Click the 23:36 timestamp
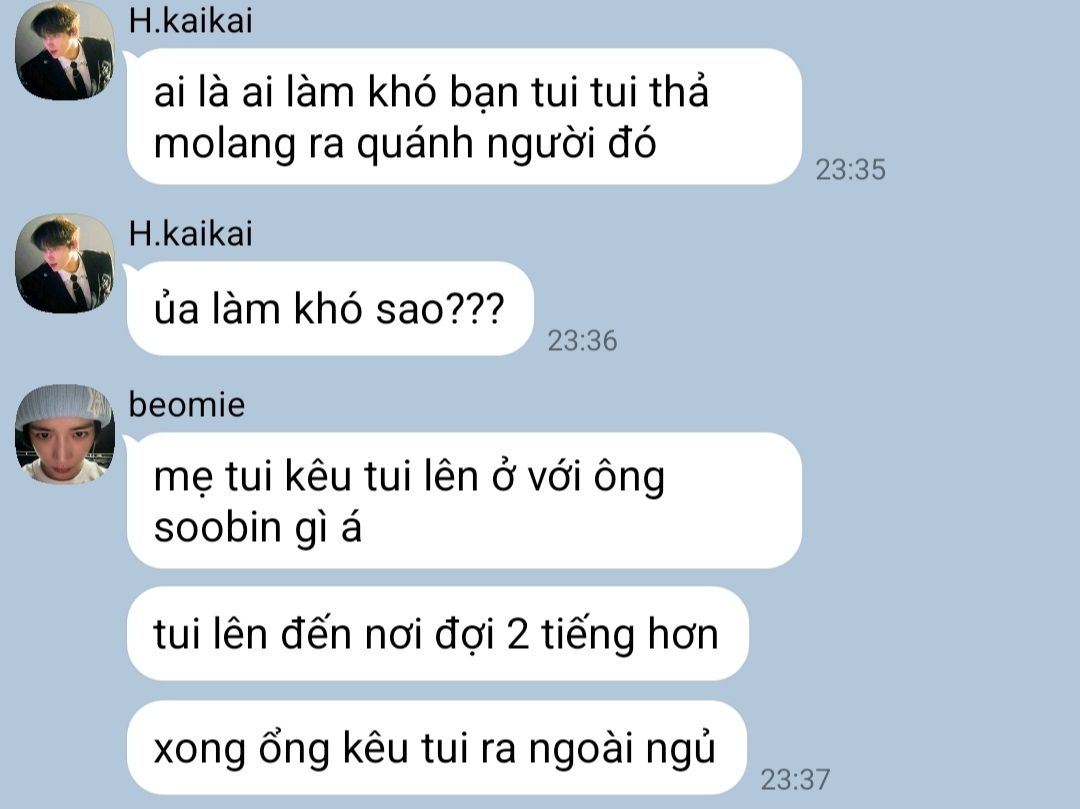 [x=582, y=341]
